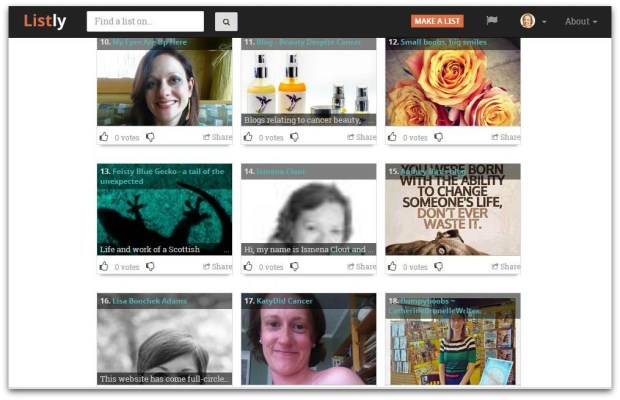Open the "My Eyes Are Up Here" title link
Image resolution: width=620 pixels, height=400 pixels.
(x=149, y=42)
